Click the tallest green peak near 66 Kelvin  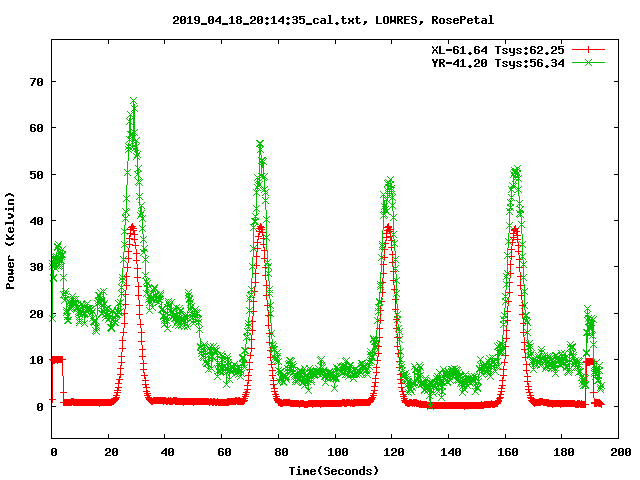pyautogui.click(x=133, y=100)
